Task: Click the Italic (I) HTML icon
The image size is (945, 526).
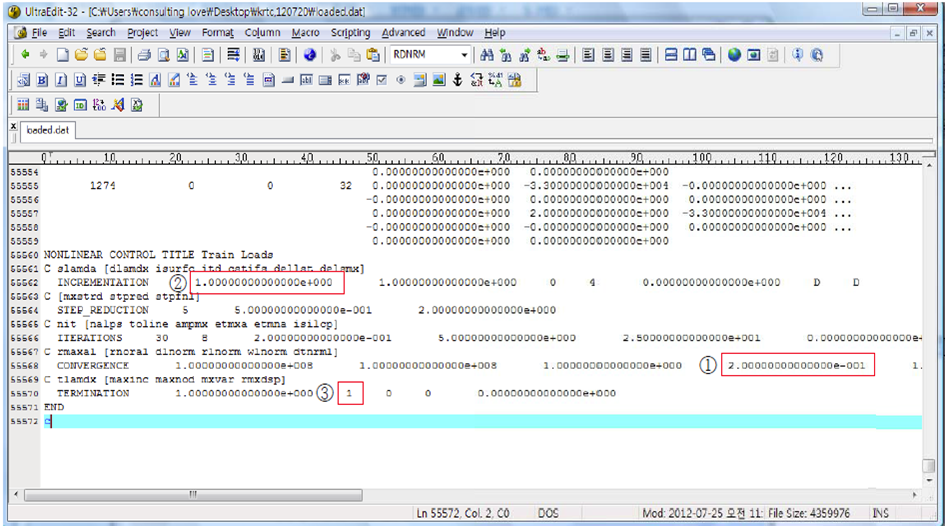Action: [61, 80]
